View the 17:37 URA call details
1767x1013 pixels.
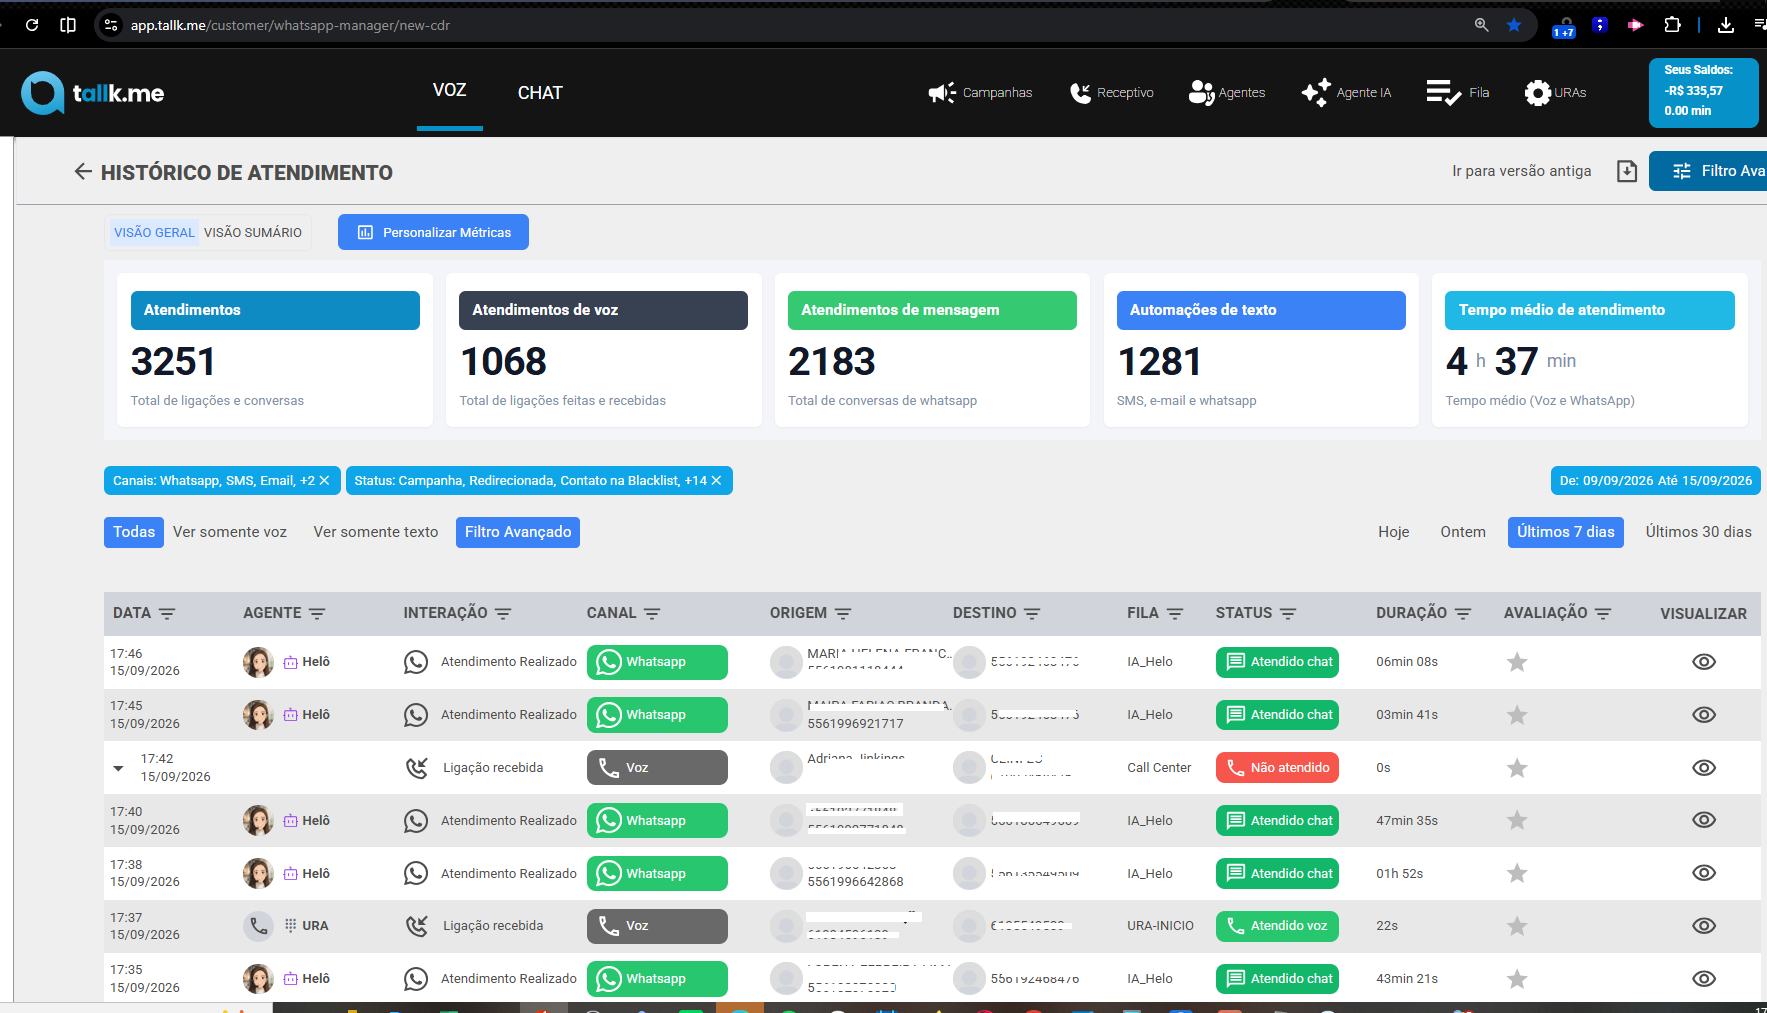pyautogui.click(x=1704, y=926)
